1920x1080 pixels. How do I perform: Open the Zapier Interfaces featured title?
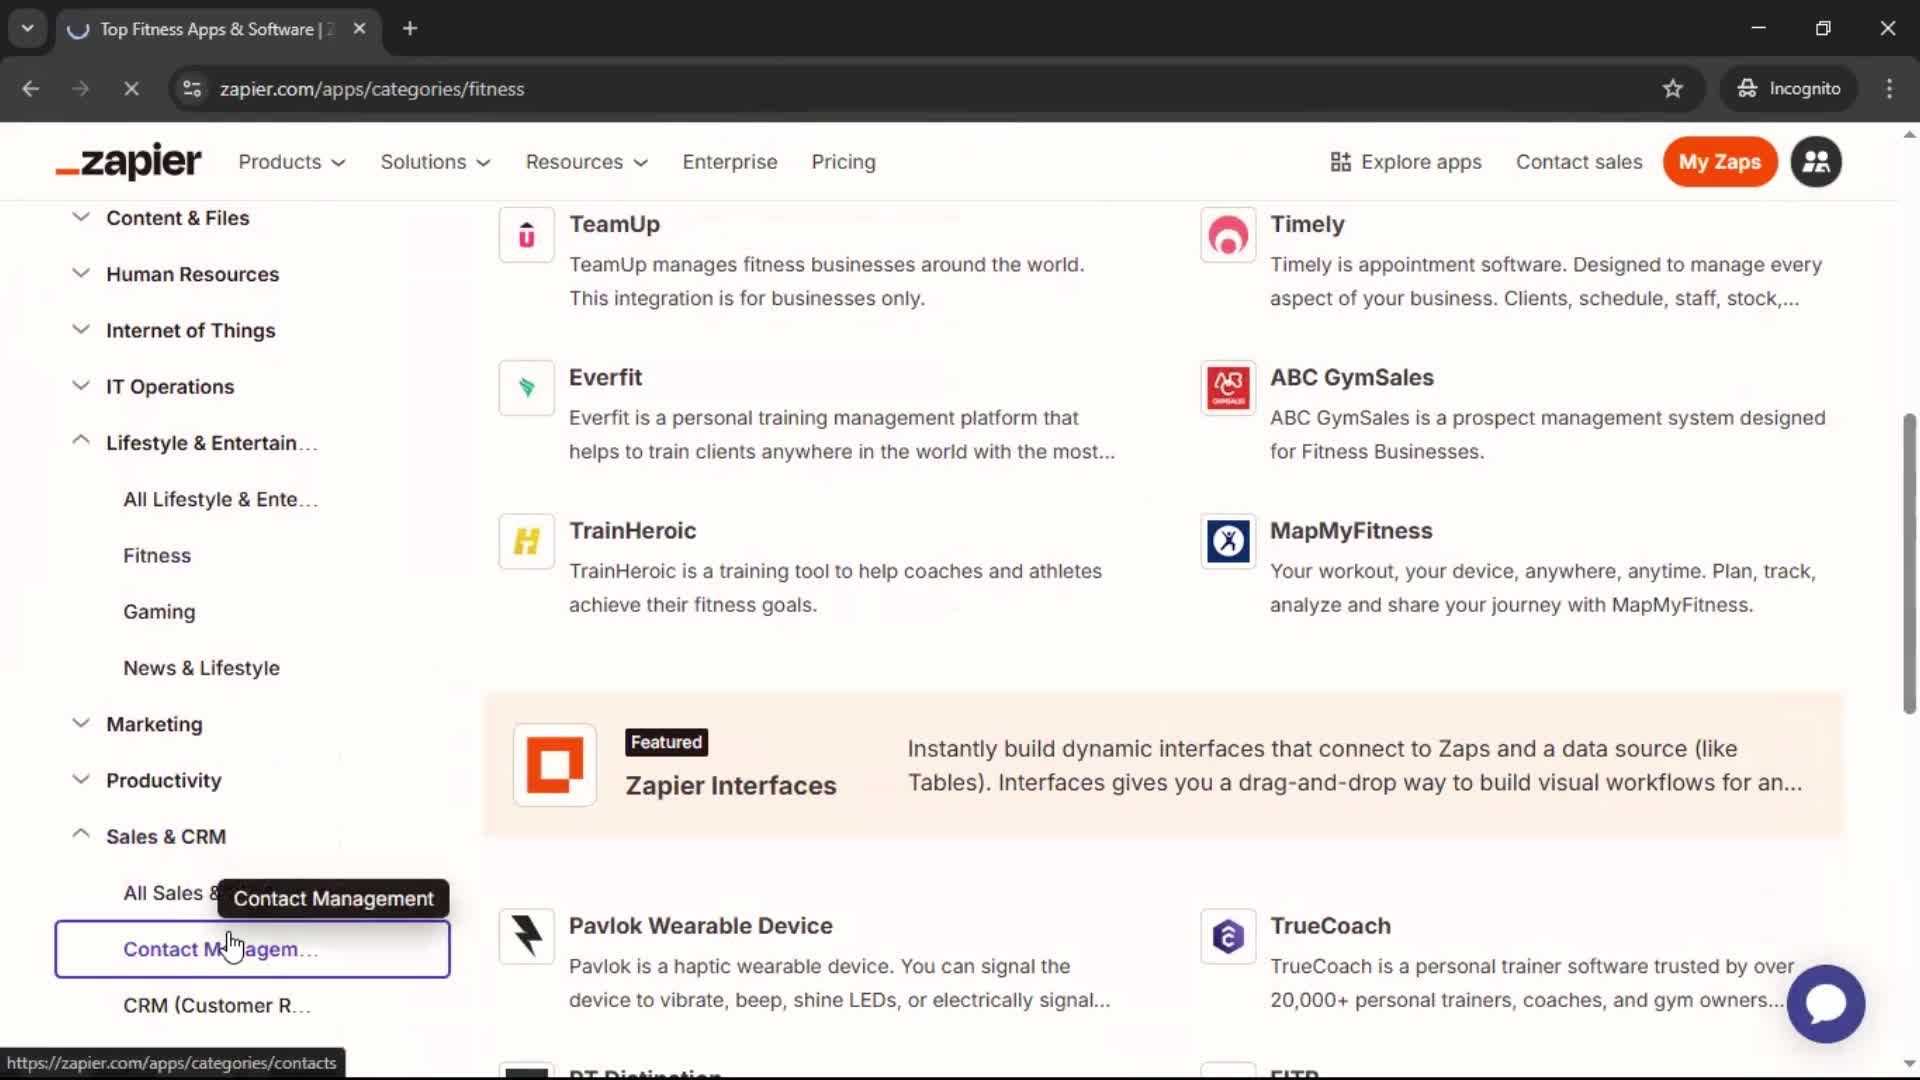pyautogui.click(x=731, y=785)
